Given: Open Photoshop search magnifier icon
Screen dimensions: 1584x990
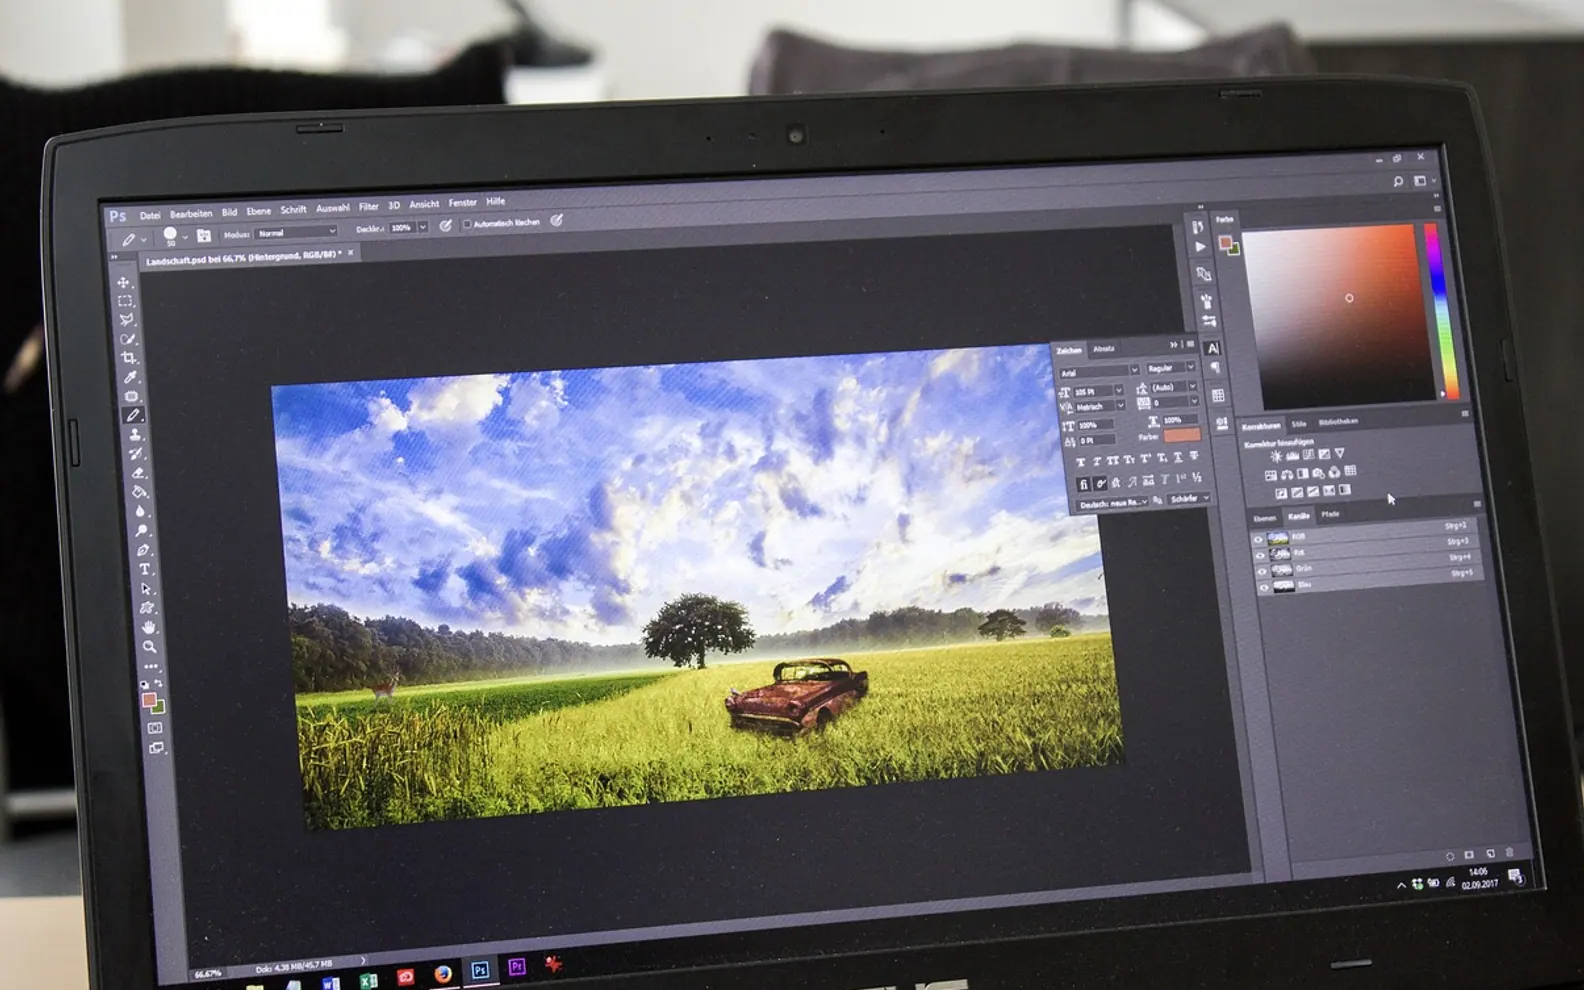Looking at the screenshot, I should coord(1397,181).
